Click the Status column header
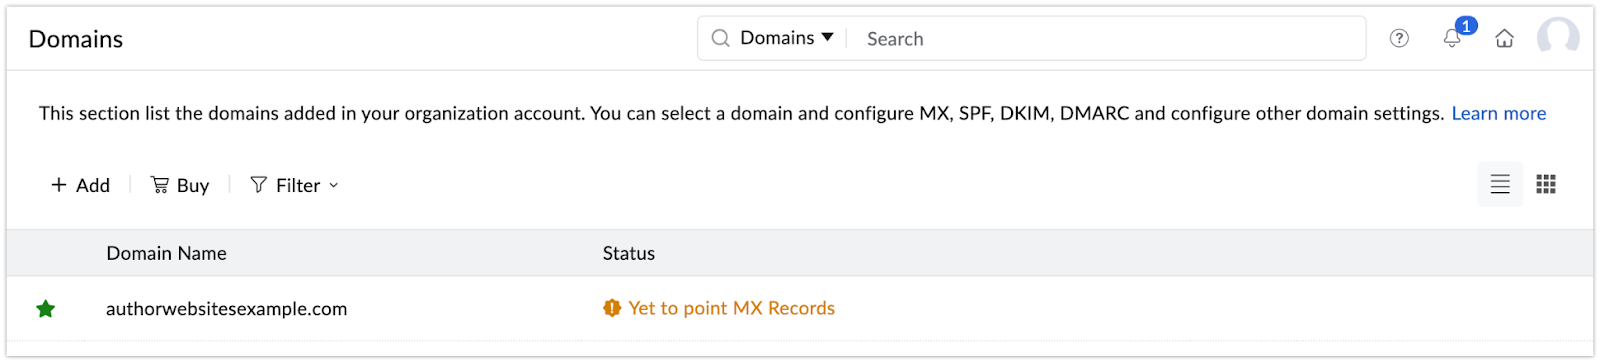 point(628,253)
